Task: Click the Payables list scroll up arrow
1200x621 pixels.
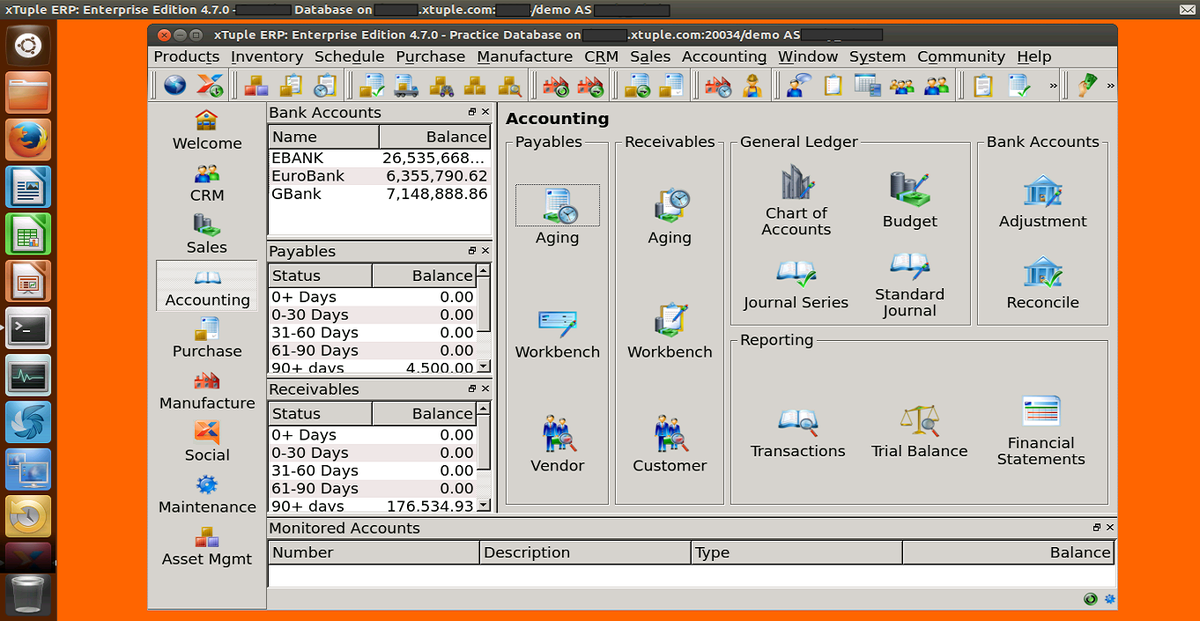Action: 484,271
